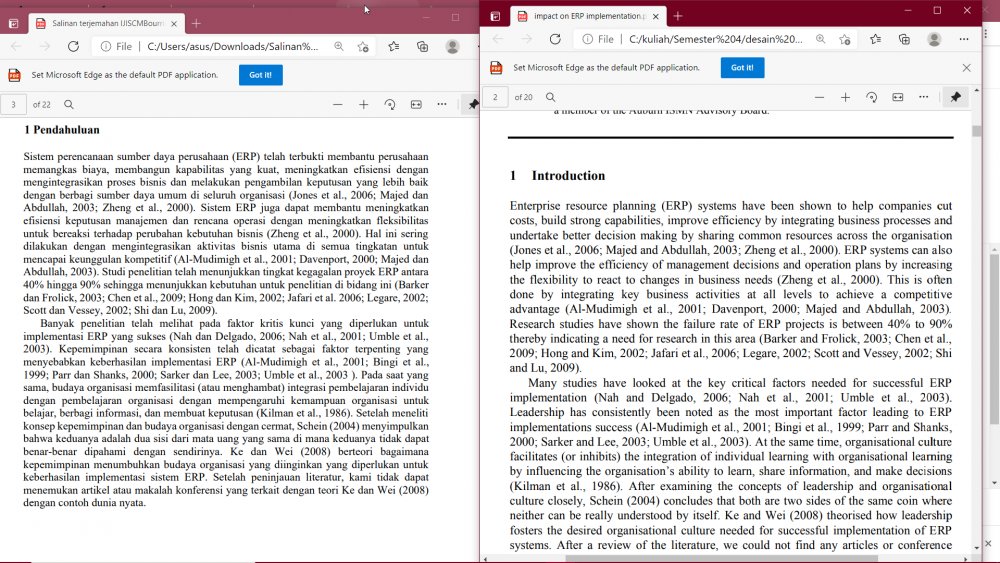Viewport: 1000px width, 563px height.
Task: Click tab actions icon in right window
Action: point(495,16)
